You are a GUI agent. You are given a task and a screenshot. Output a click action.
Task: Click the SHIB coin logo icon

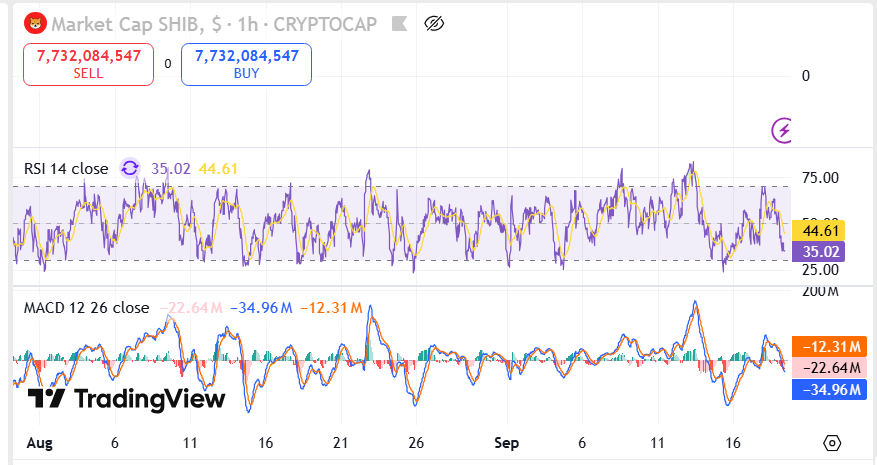(x=35, y=23)
